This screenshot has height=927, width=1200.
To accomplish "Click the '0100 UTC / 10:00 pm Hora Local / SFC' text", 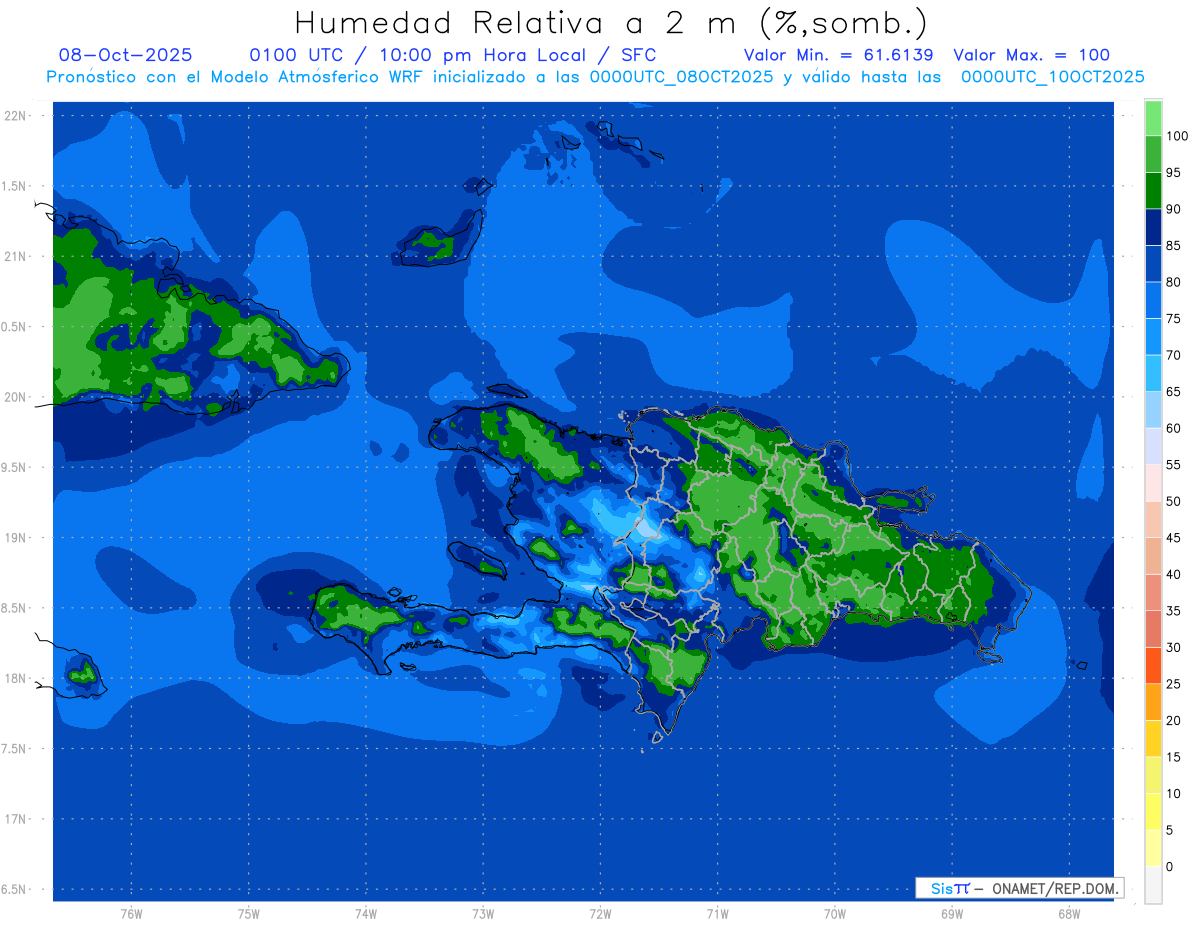I will pos(452,56).
